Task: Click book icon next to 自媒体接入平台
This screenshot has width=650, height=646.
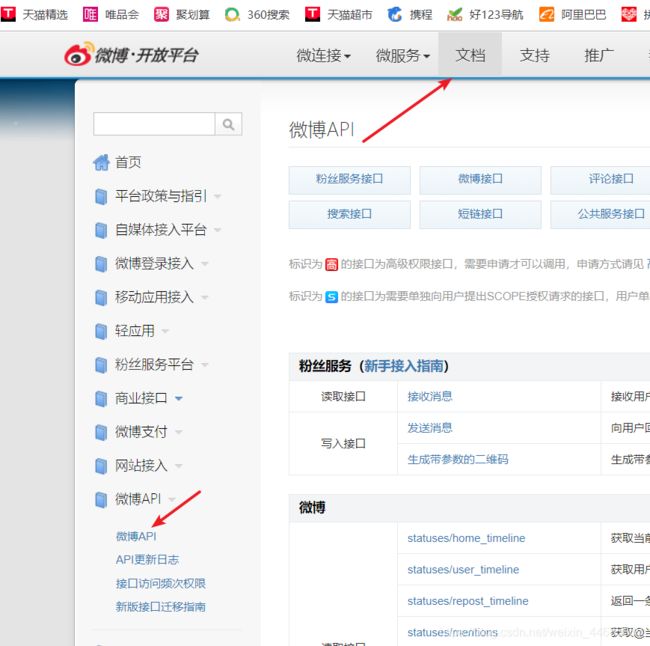Action: (101, 230)
